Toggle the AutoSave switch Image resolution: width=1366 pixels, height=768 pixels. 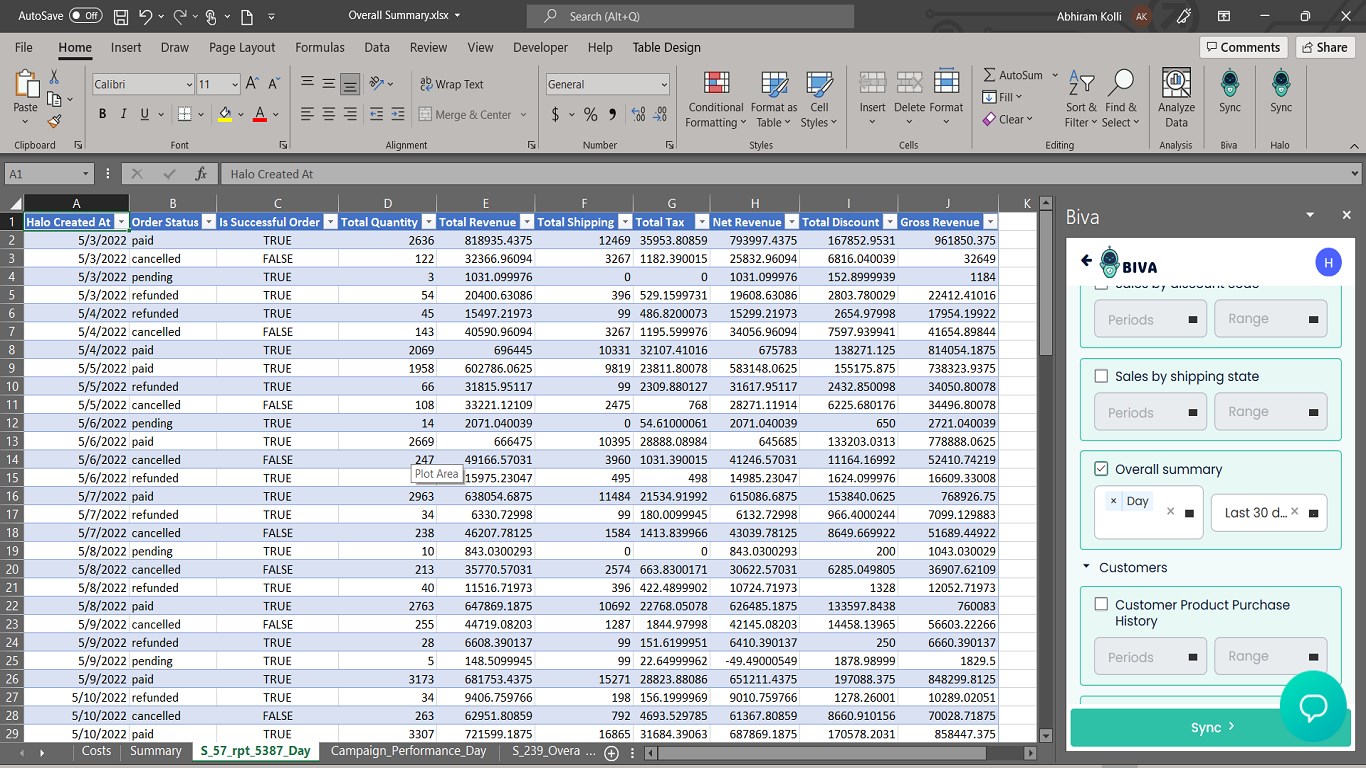click(x=85, y=16)
